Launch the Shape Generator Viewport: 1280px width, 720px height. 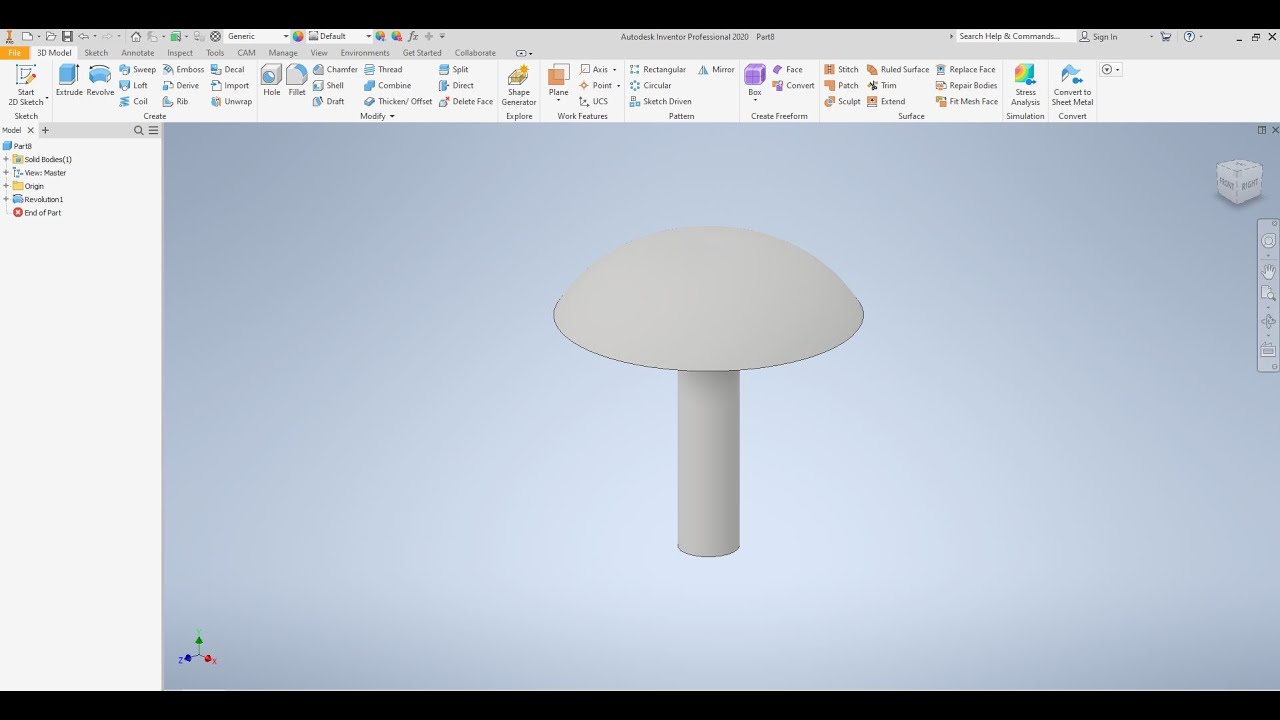click(x=519, y=86)
